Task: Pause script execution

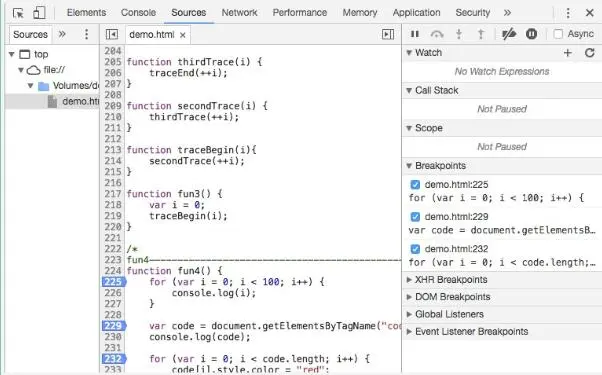Action: tap(415, 34)
